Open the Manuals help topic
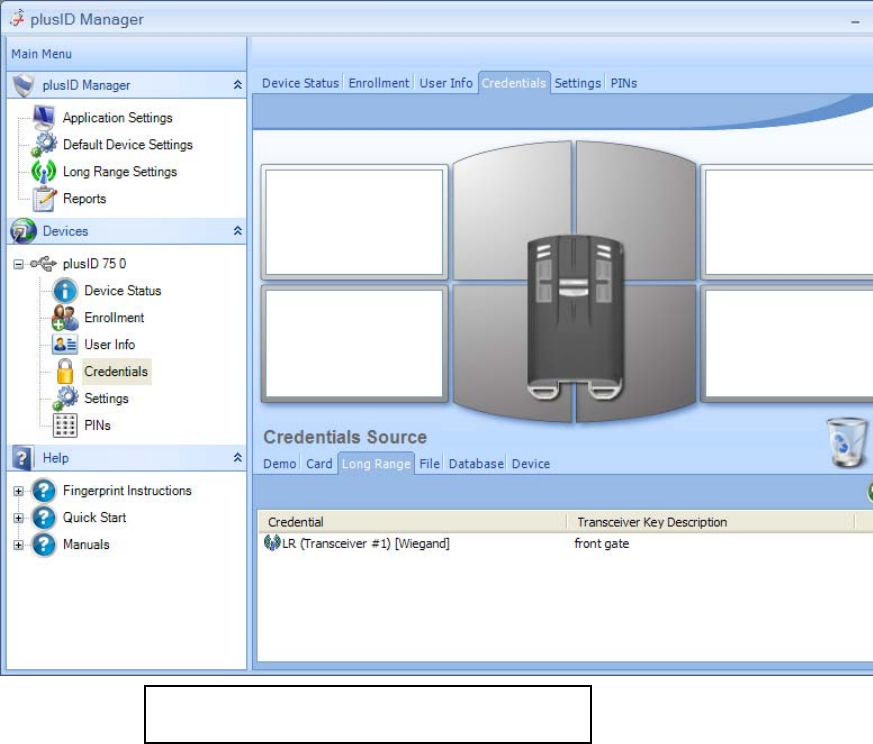 click(x=86, y=545)
